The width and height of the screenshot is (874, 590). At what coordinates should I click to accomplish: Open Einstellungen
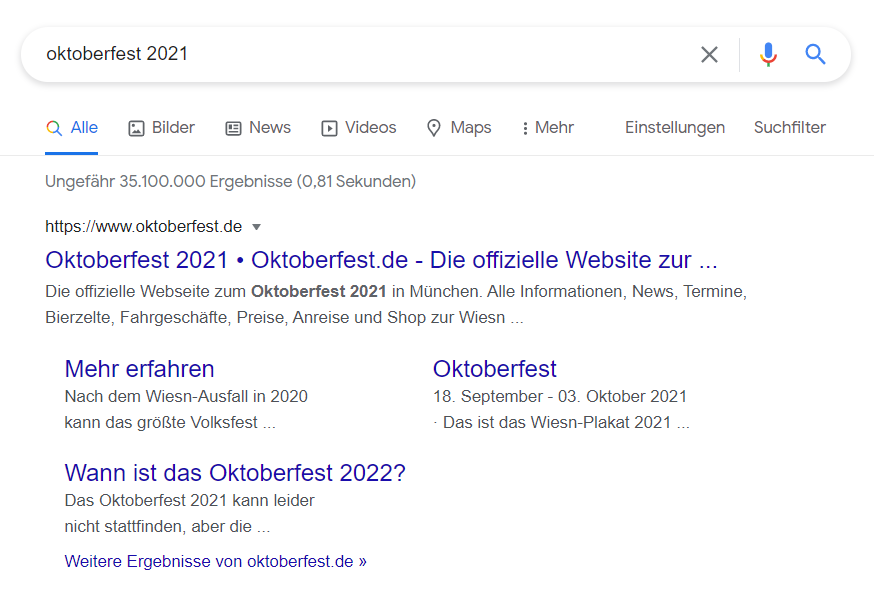(x=674, y=128)
